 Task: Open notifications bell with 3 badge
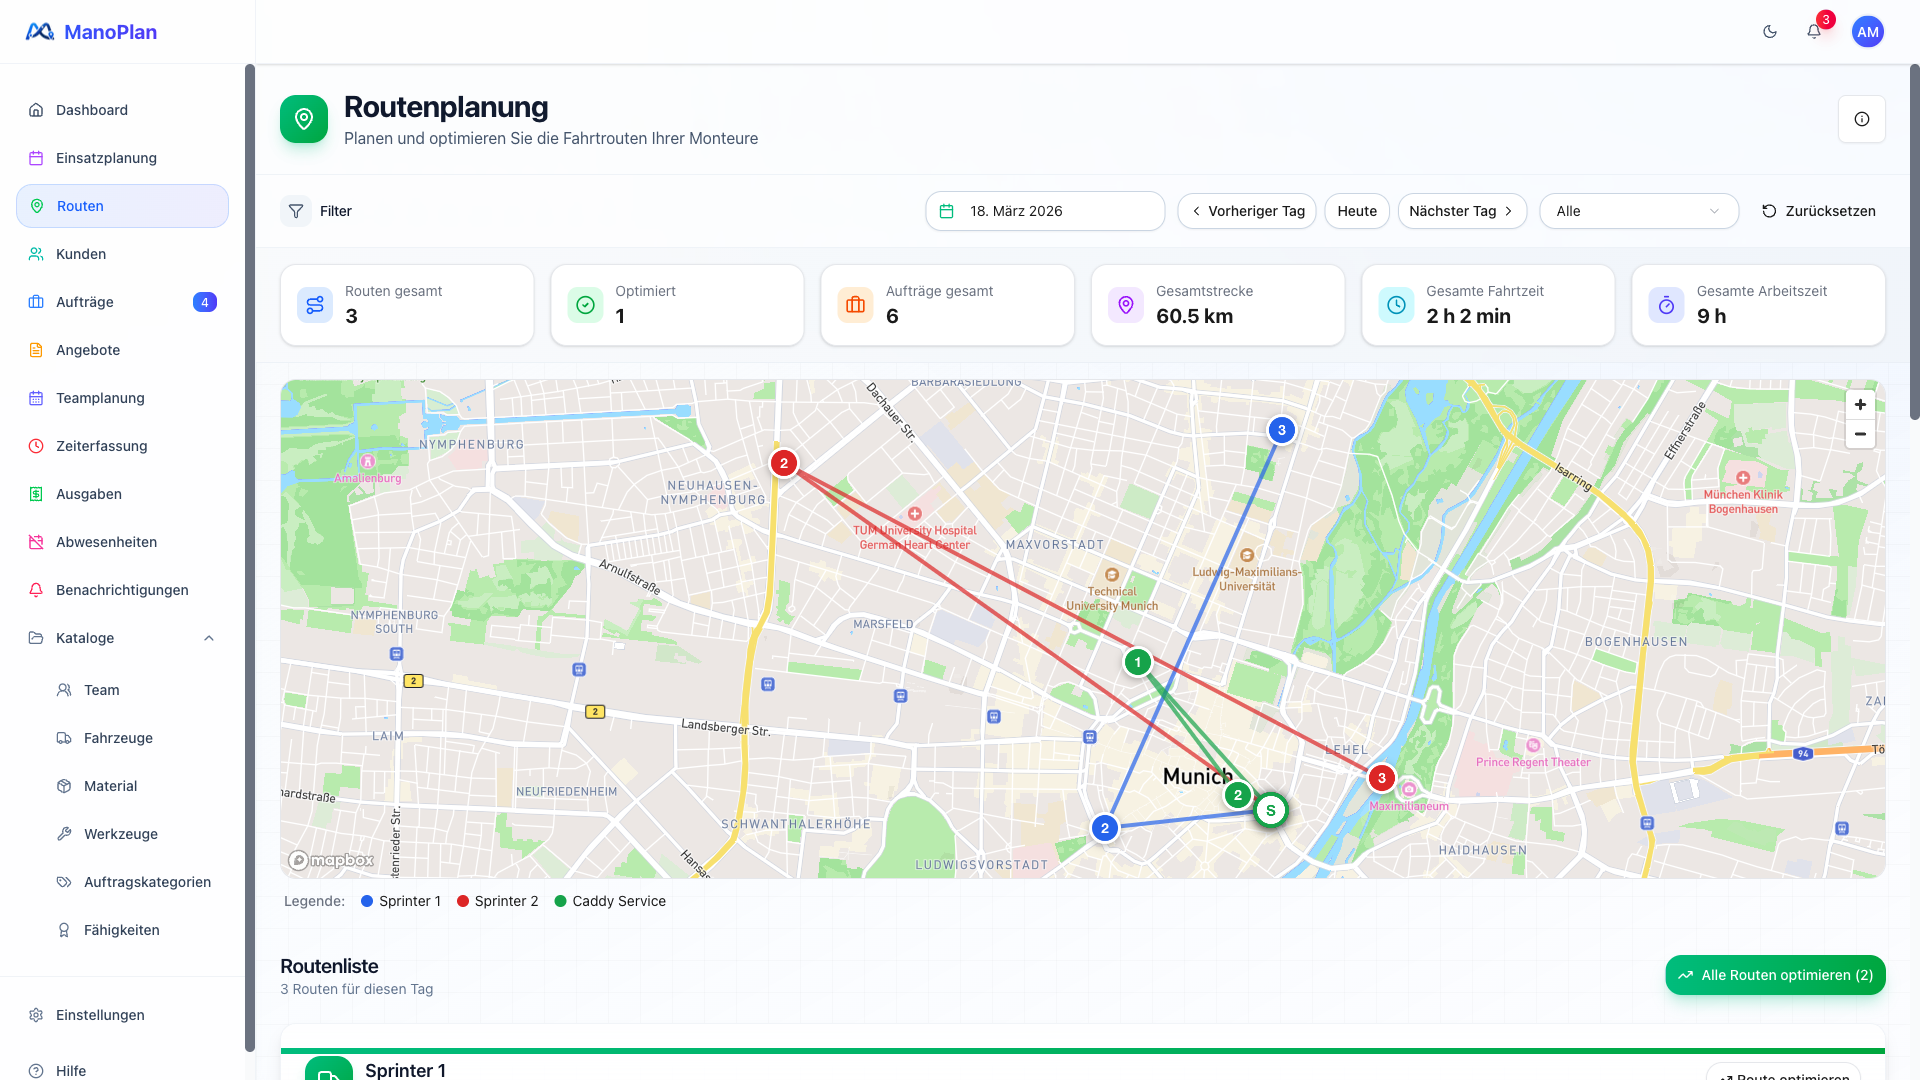(x=1814, y=32)
